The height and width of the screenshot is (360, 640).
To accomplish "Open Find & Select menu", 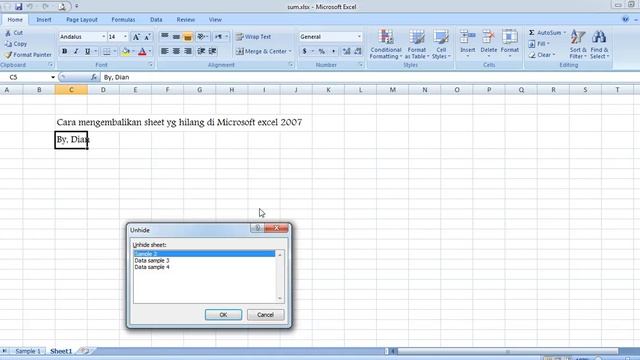I will tap(599, 44).
